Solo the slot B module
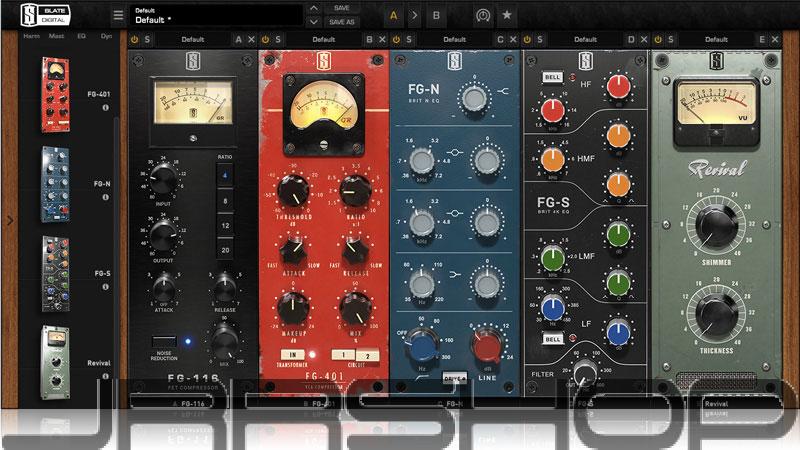 click(x=278, y=39)
